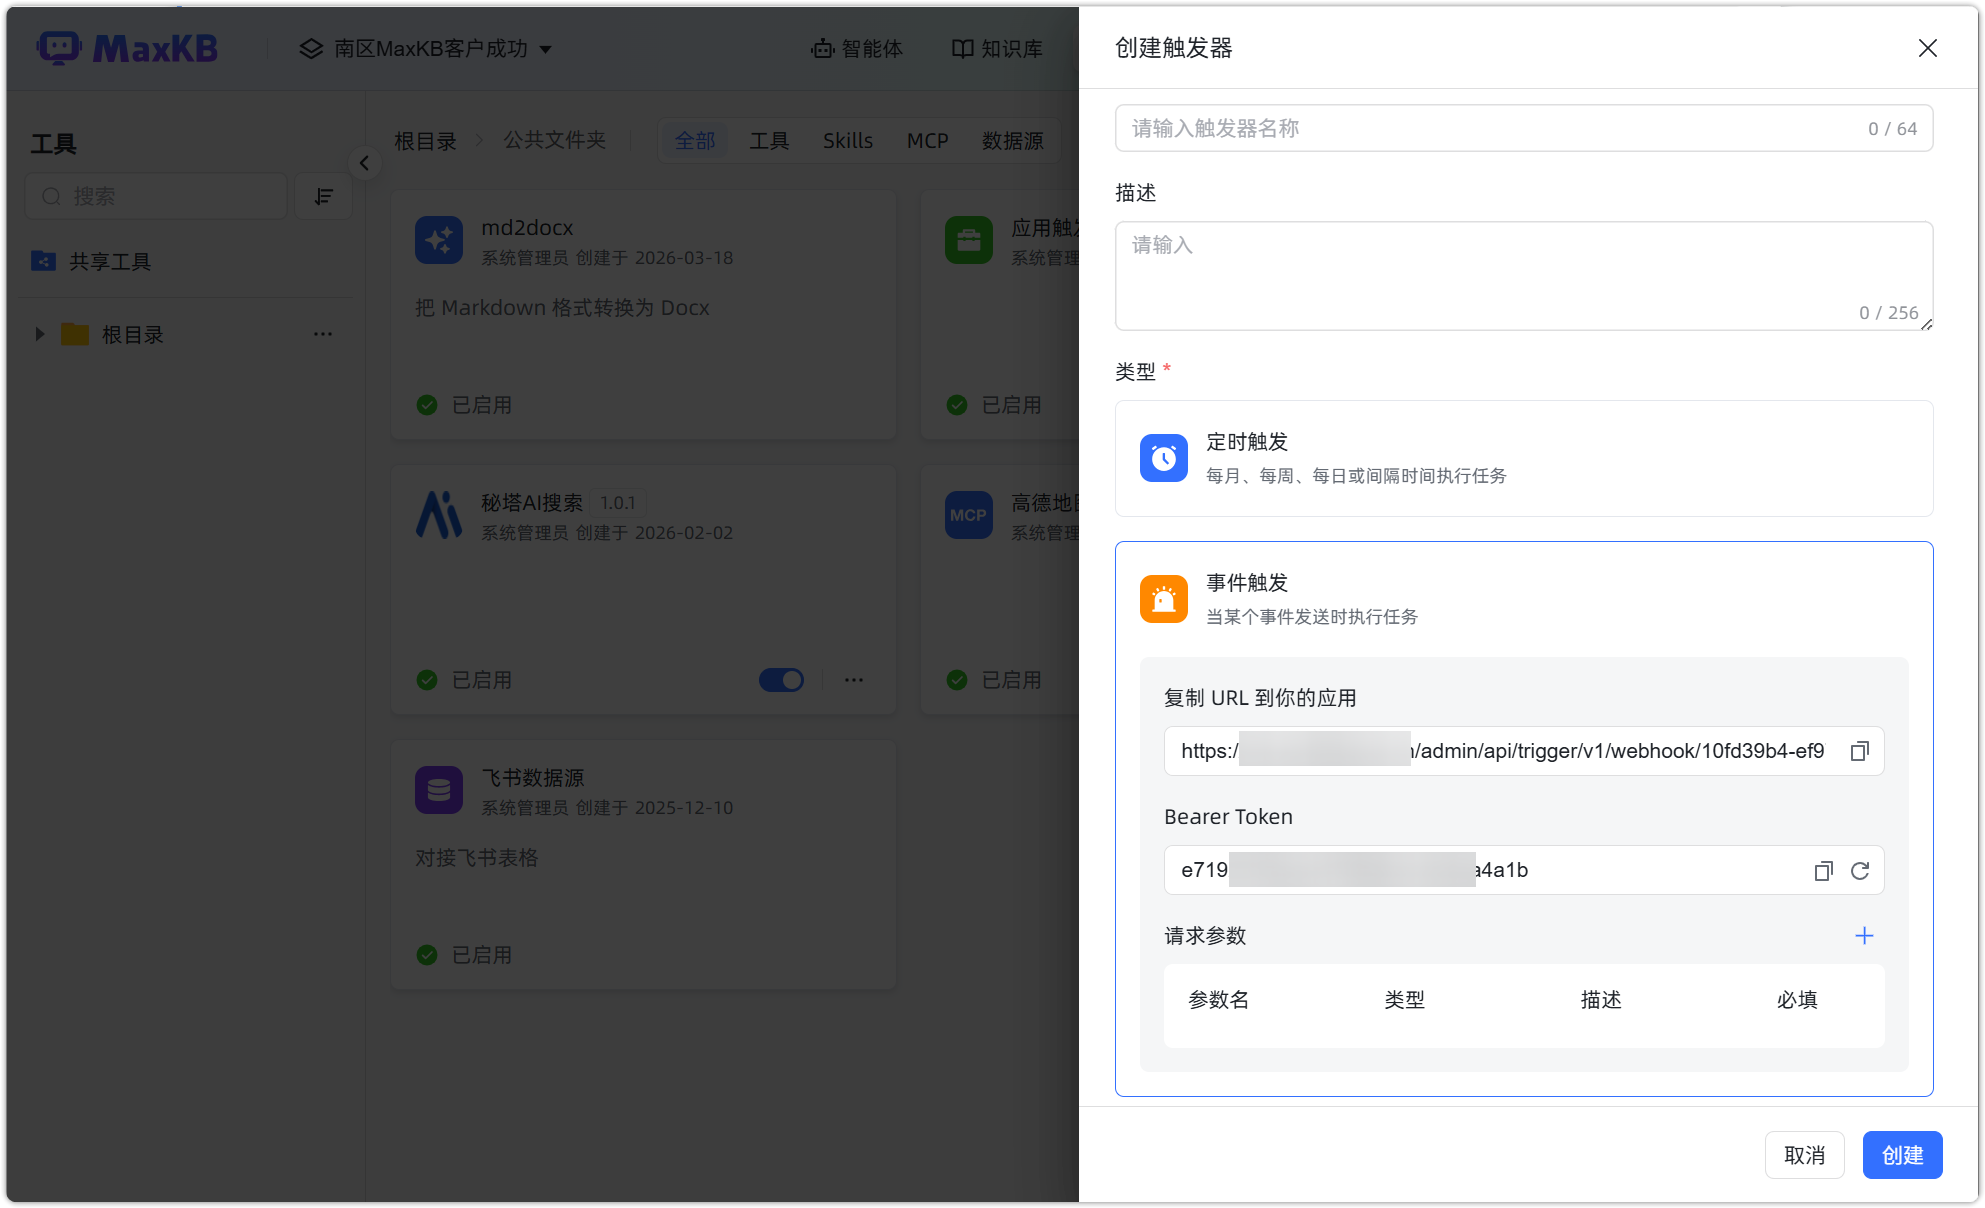Click the 飞书数据源 database icon
The height and width of the screenshot is (1208, 1985).
point(439,790)
